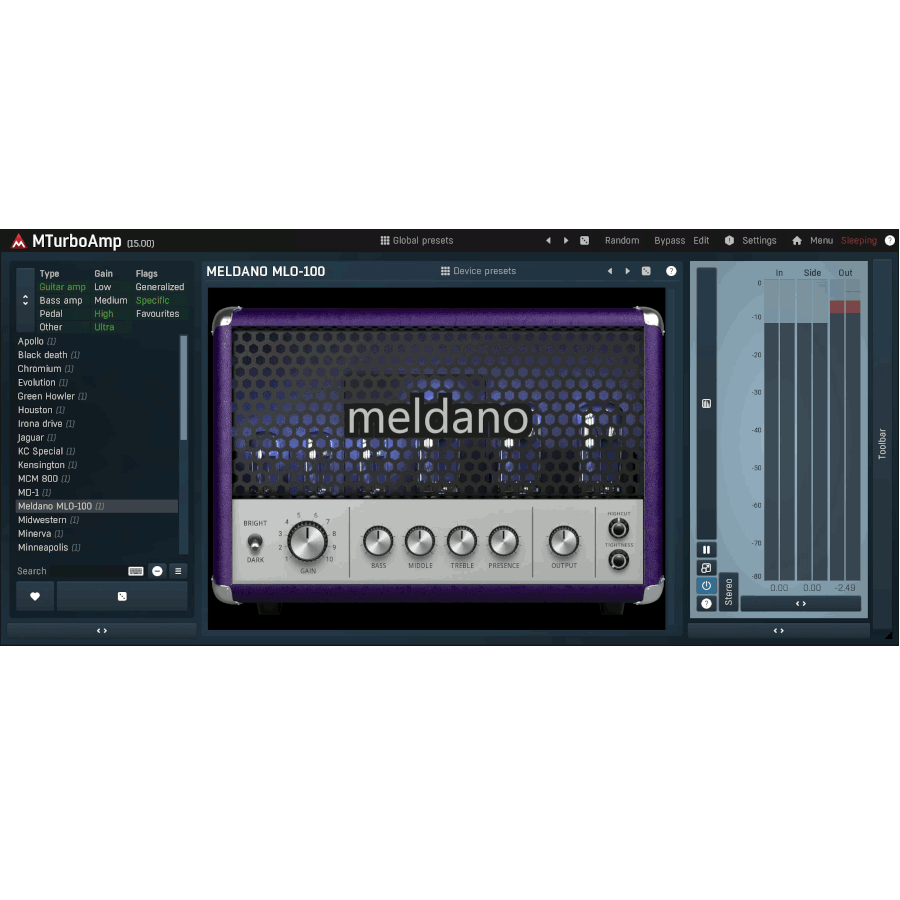
Task: Open the Global presets grid icon
Action: coord(385,240)
